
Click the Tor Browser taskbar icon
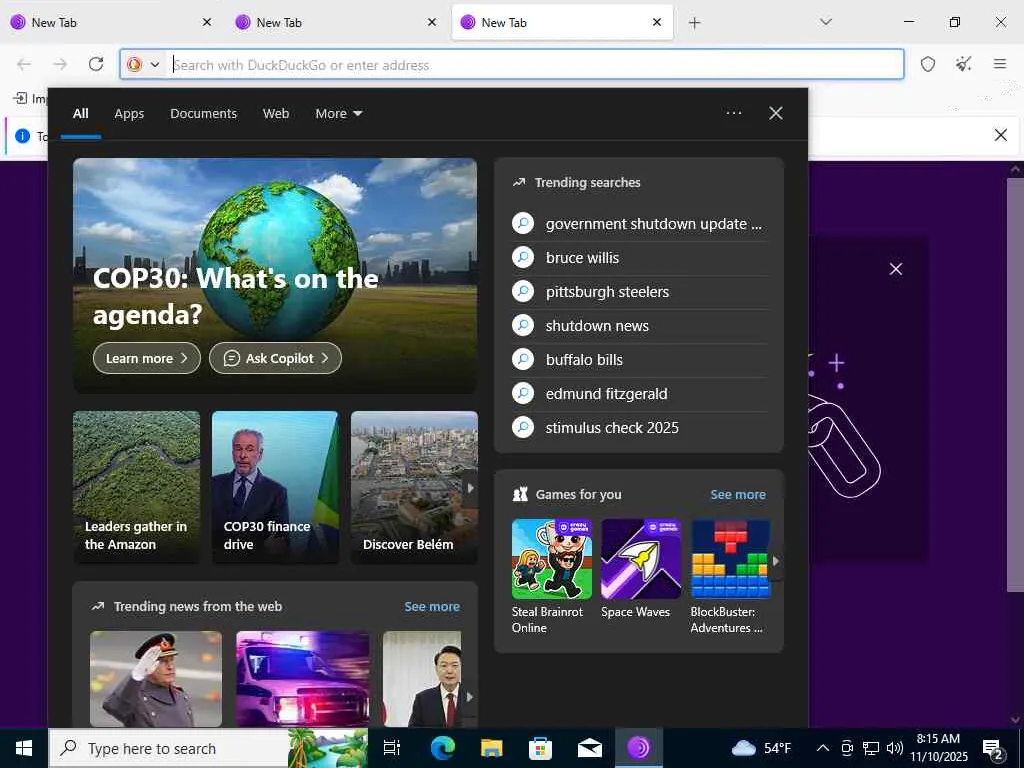tap(639, 748)
